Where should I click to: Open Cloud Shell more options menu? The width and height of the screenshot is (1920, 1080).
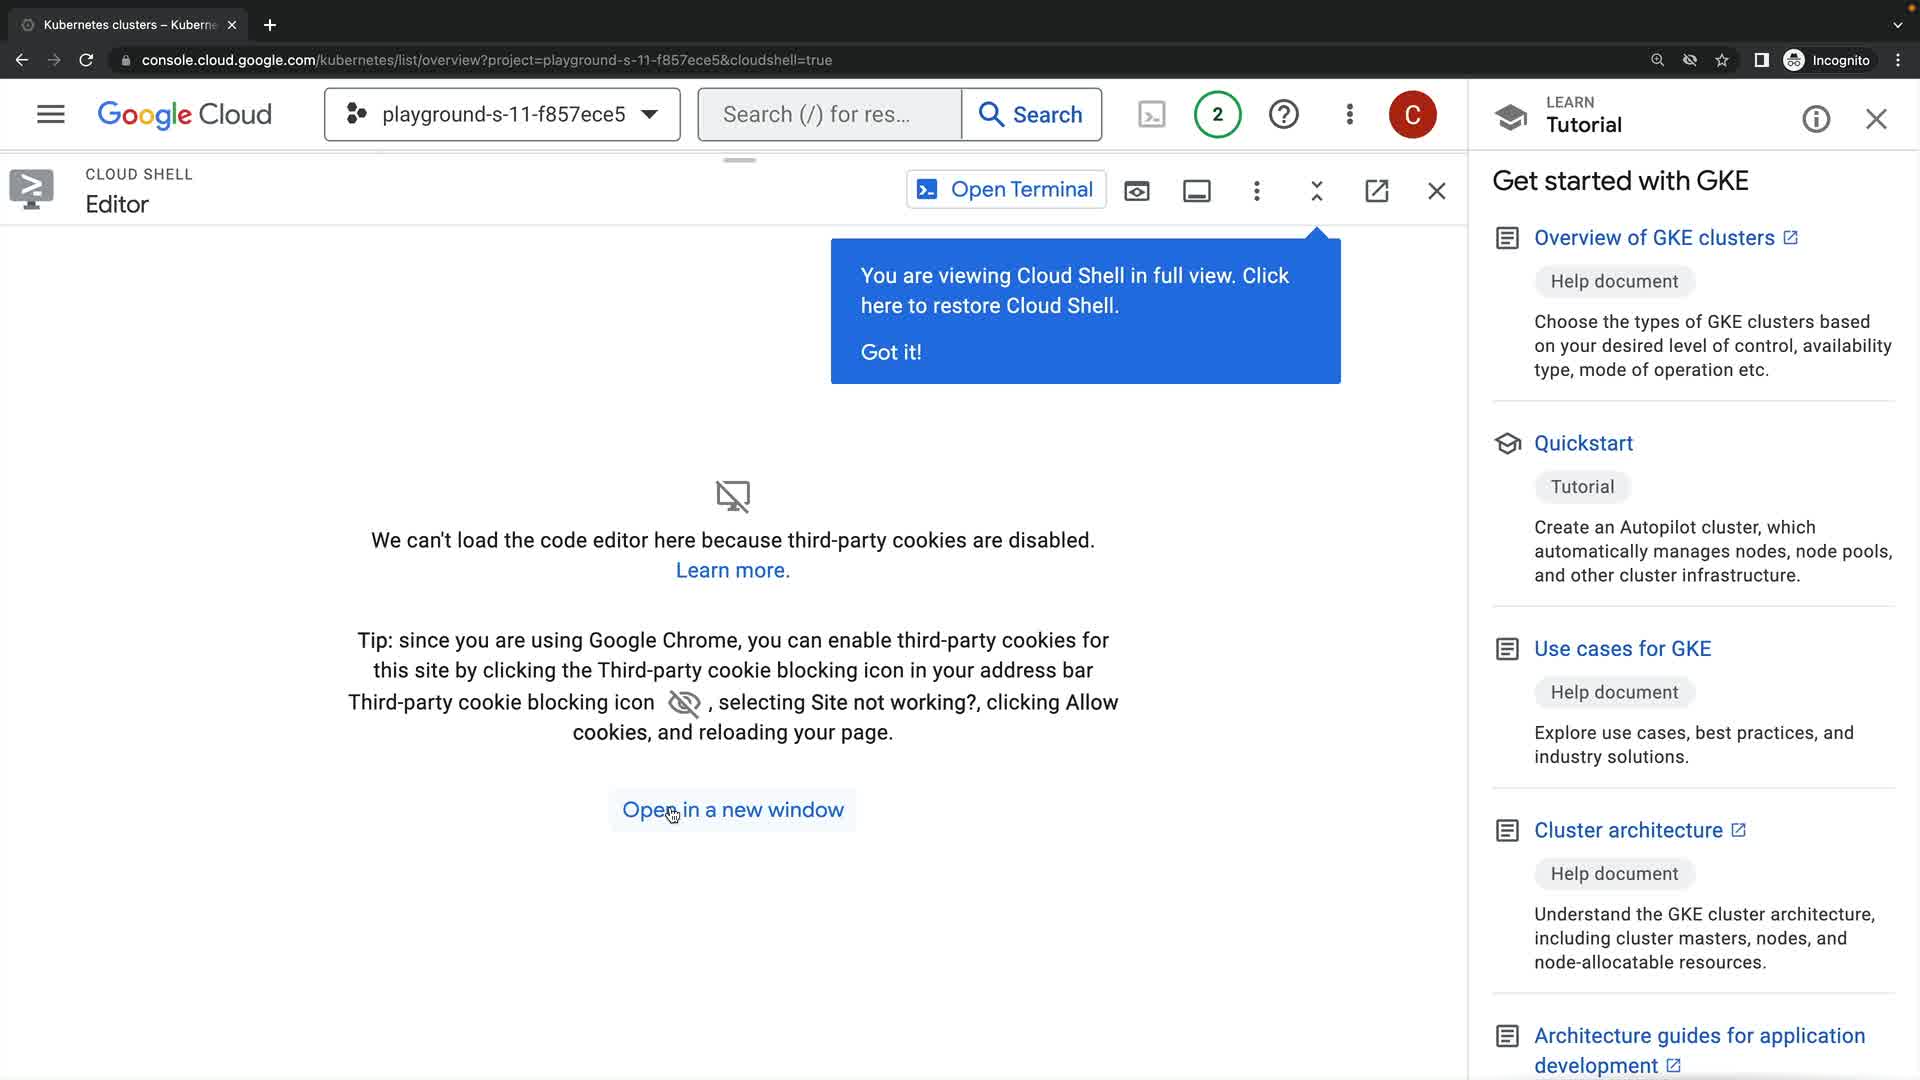coord(1257,190)
